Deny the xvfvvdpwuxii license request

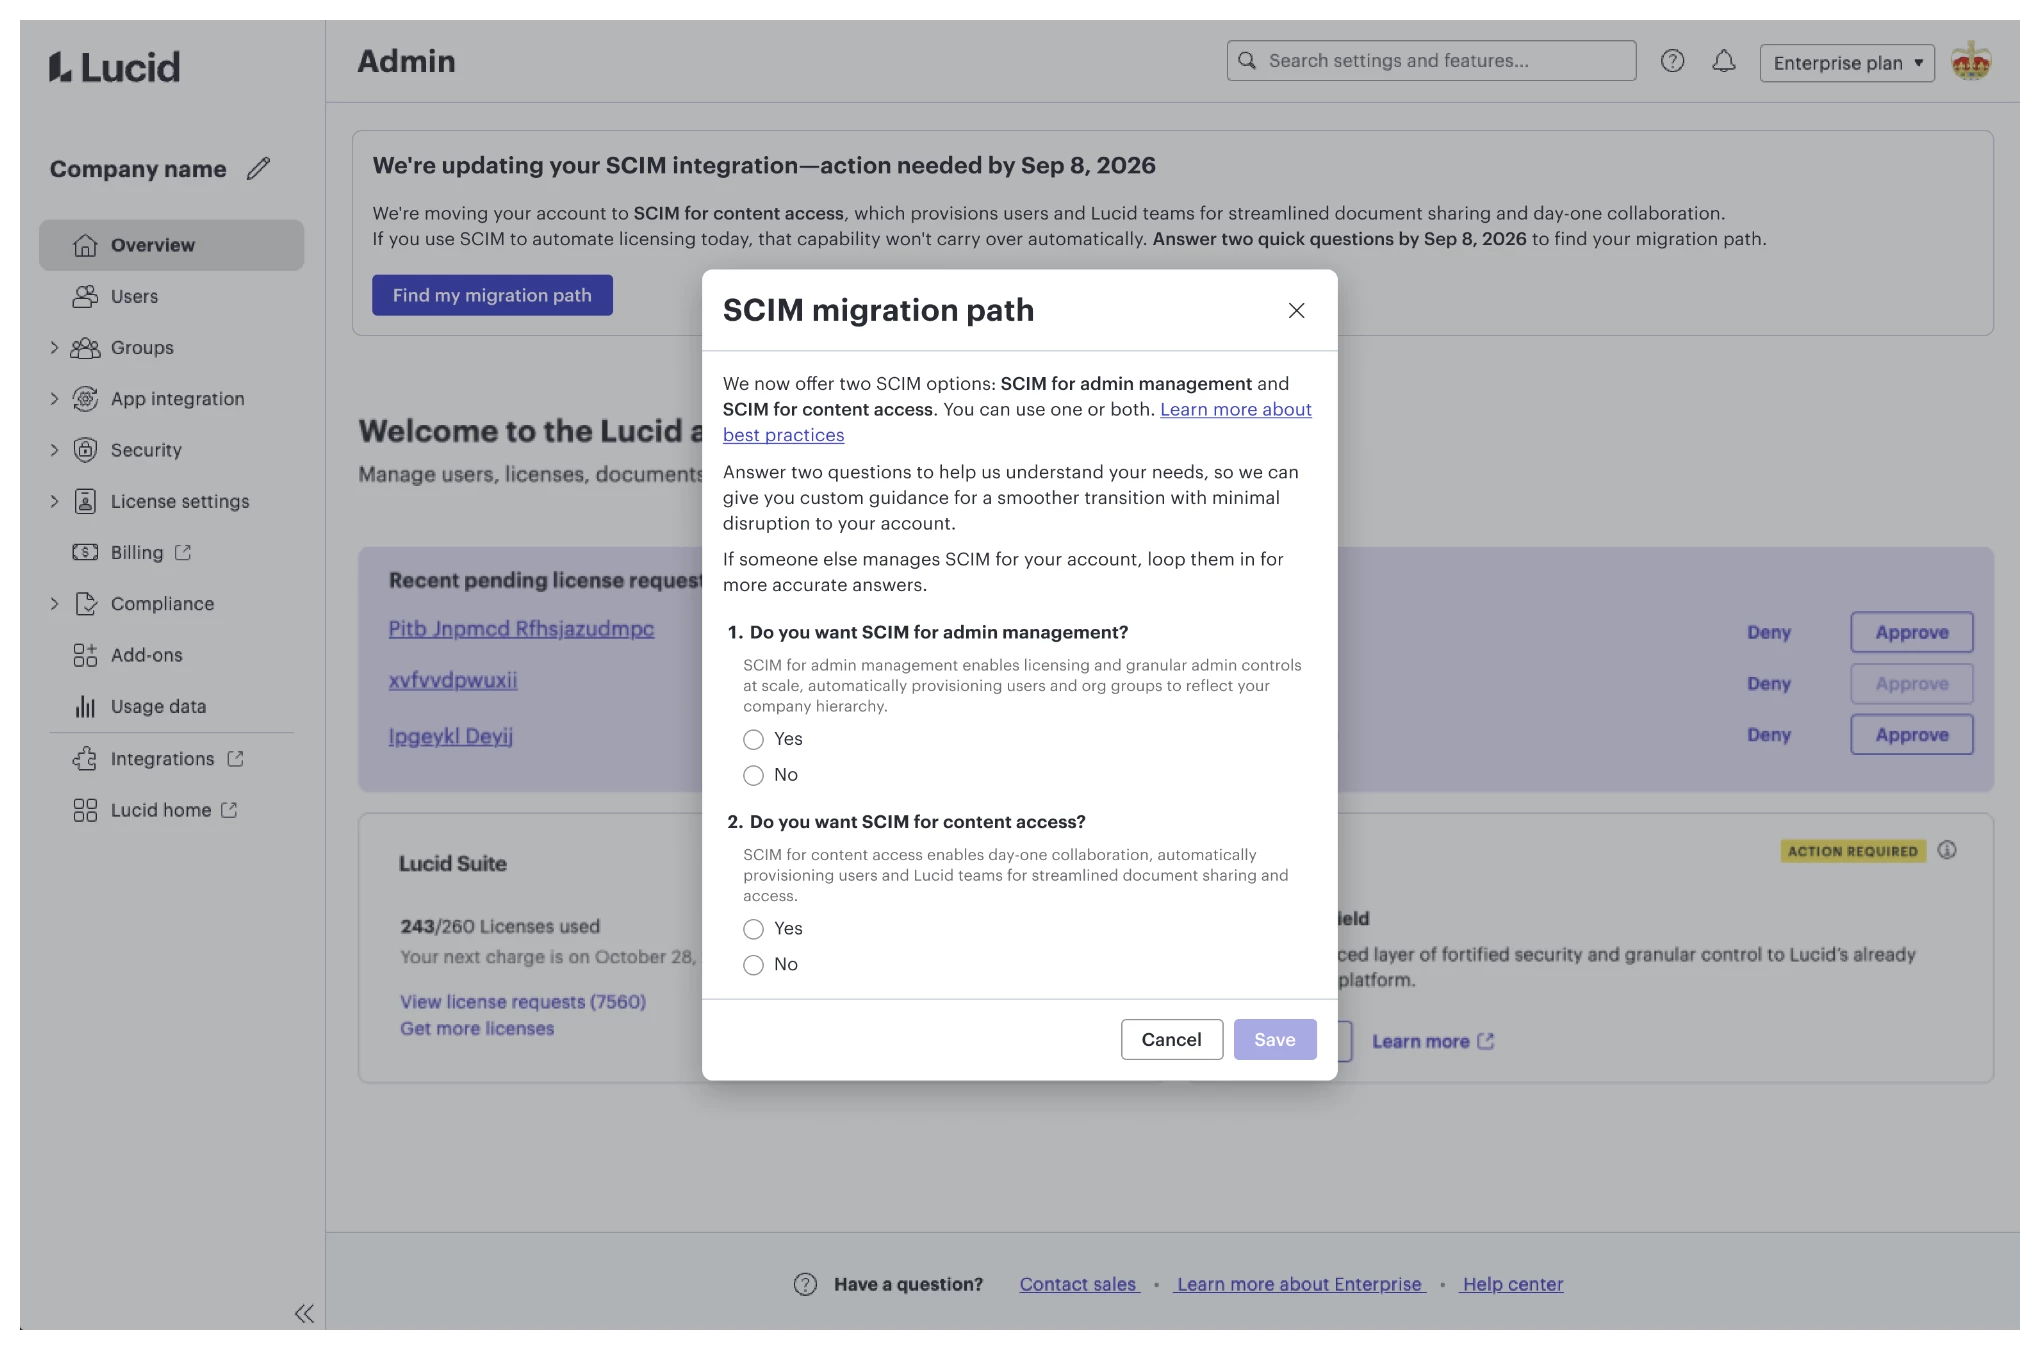(1769, 684)
